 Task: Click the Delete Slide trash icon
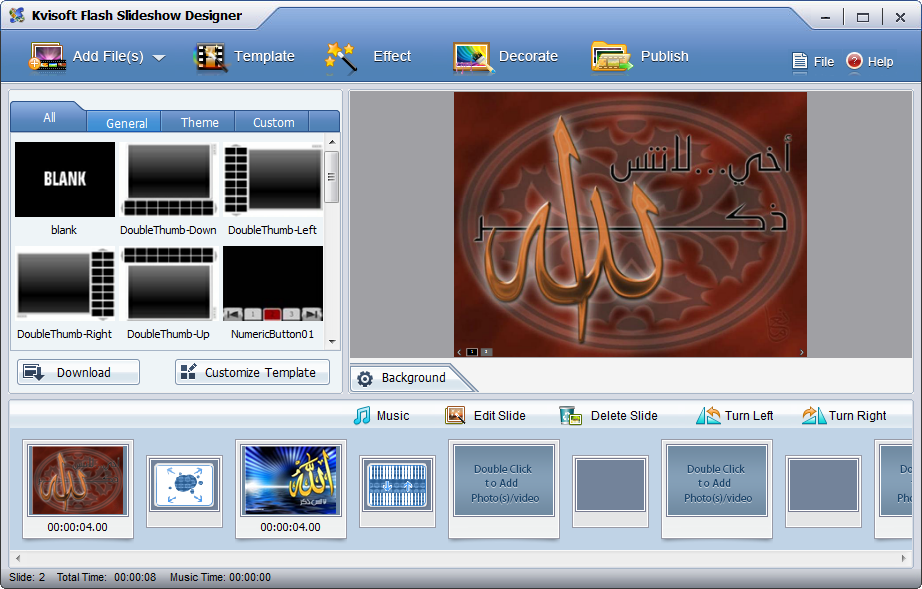[x=570, y=416]
